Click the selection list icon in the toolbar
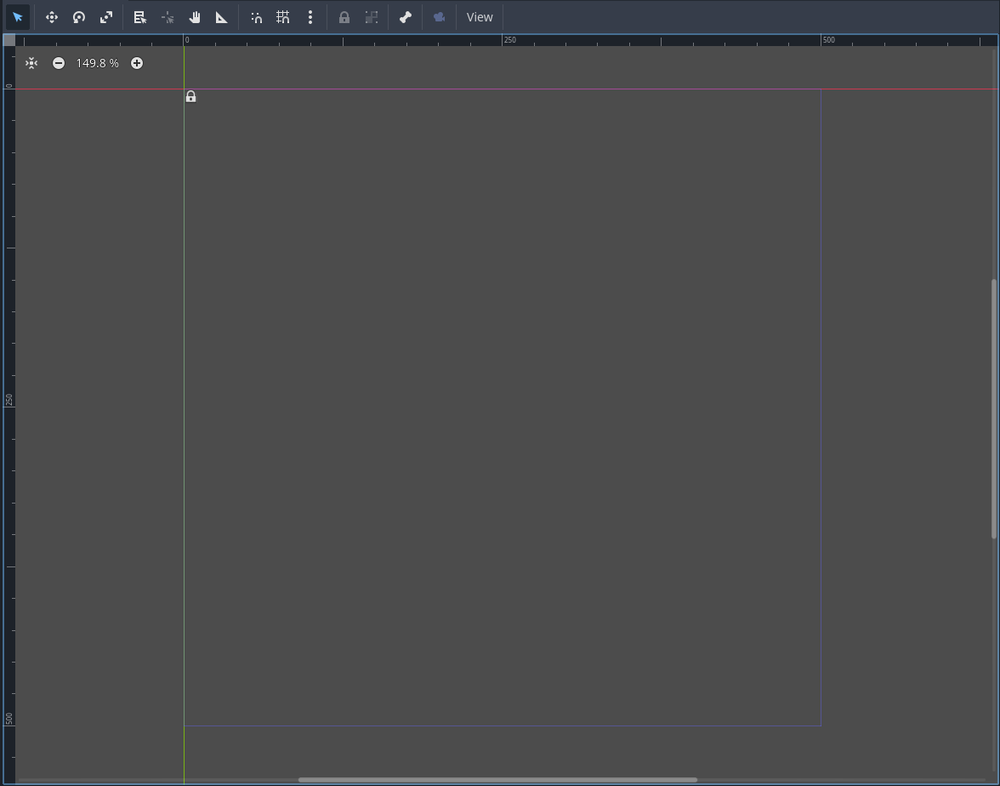This screenshot has width=1000, height=786. pyautogui.click(x=139, y=17)
